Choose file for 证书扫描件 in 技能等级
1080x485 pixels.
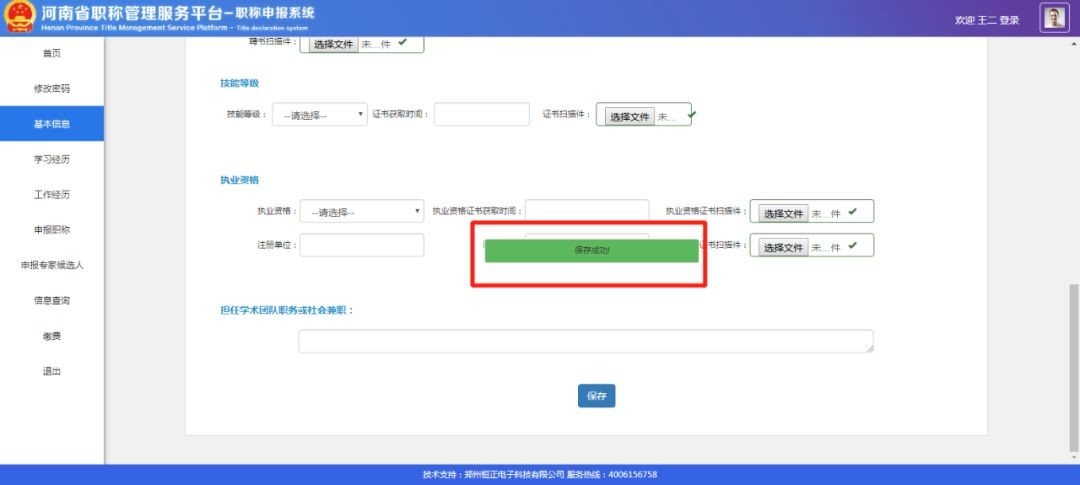(x=630, y=117)
